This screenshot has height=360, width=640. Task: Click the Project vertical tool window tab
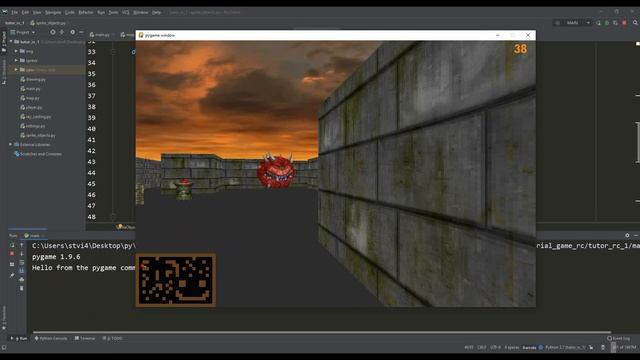(x=4, y=41)
